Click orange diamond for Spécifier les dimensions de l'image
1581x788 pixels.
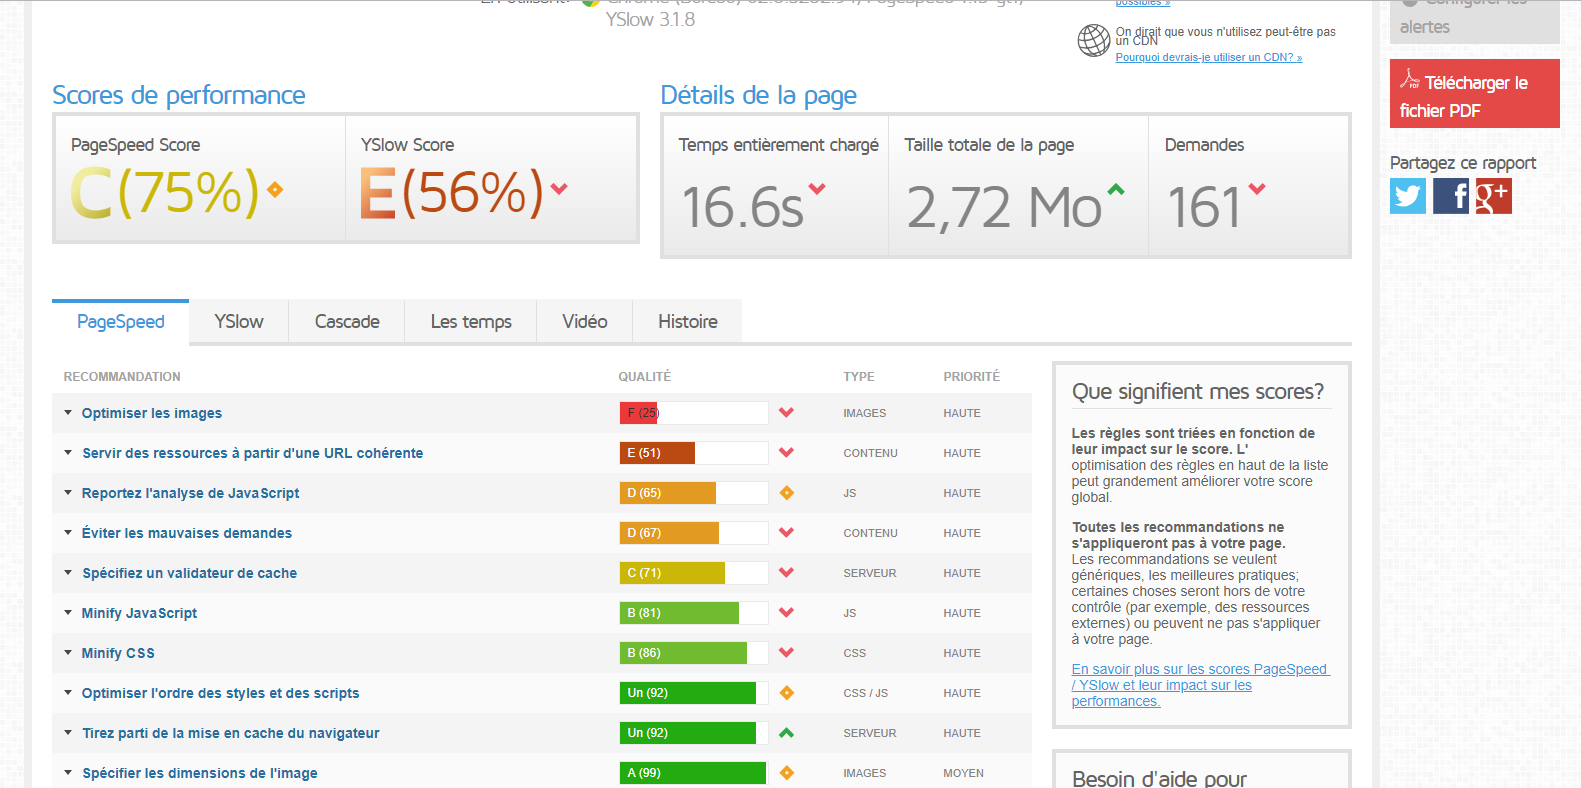point(786,773)
